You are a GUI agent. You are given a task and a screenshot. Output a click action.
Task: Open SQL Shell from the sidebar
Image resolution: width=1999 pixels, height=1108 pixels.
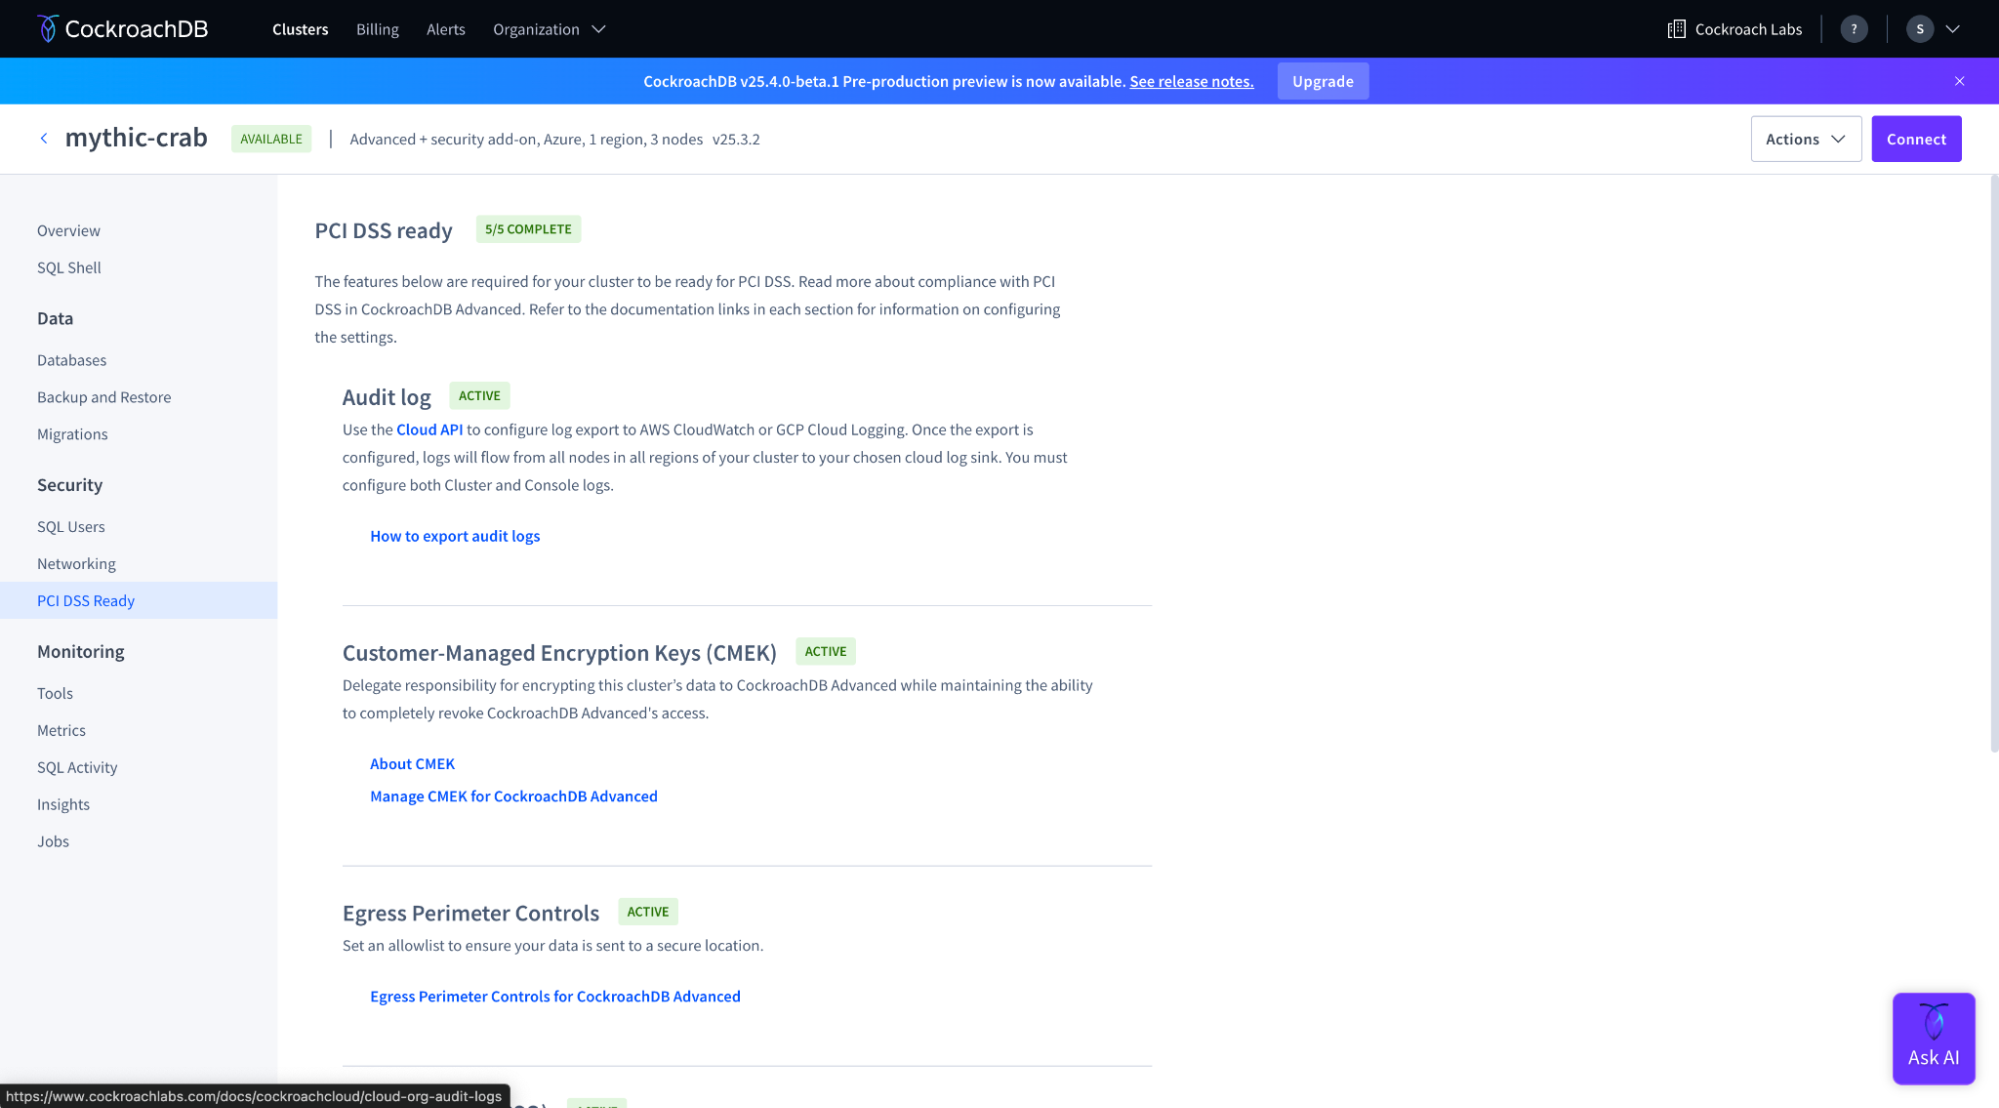tap(69, 268)
